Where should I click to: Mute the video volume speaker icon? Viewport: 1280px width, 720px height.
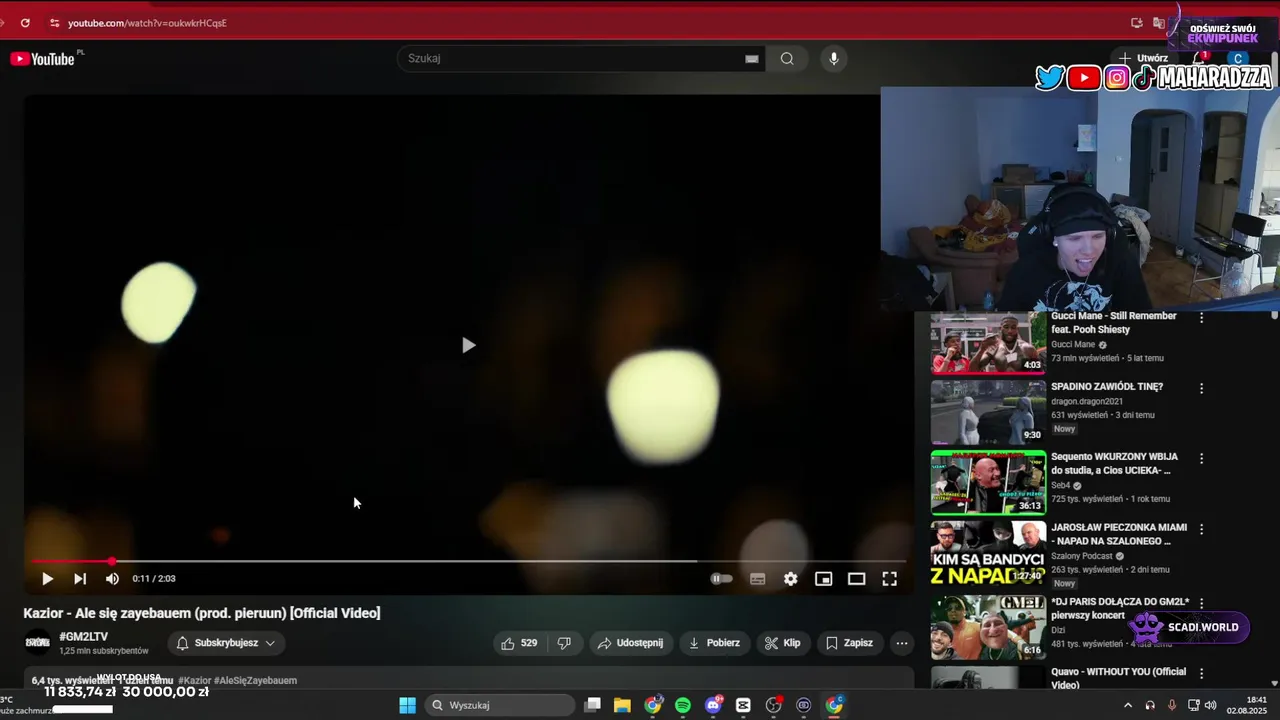click(x=112, y=579)
